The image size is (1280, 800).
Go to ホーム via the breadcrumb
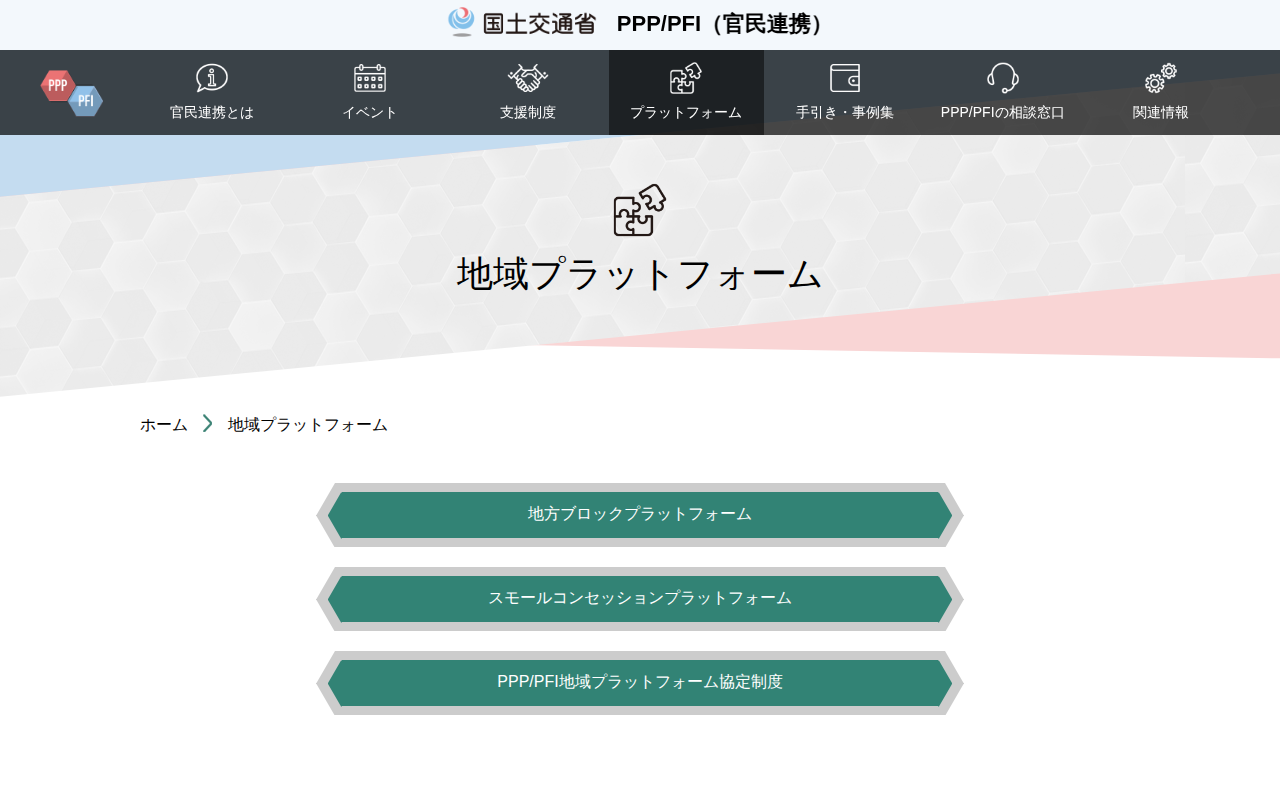click(164, 425)
